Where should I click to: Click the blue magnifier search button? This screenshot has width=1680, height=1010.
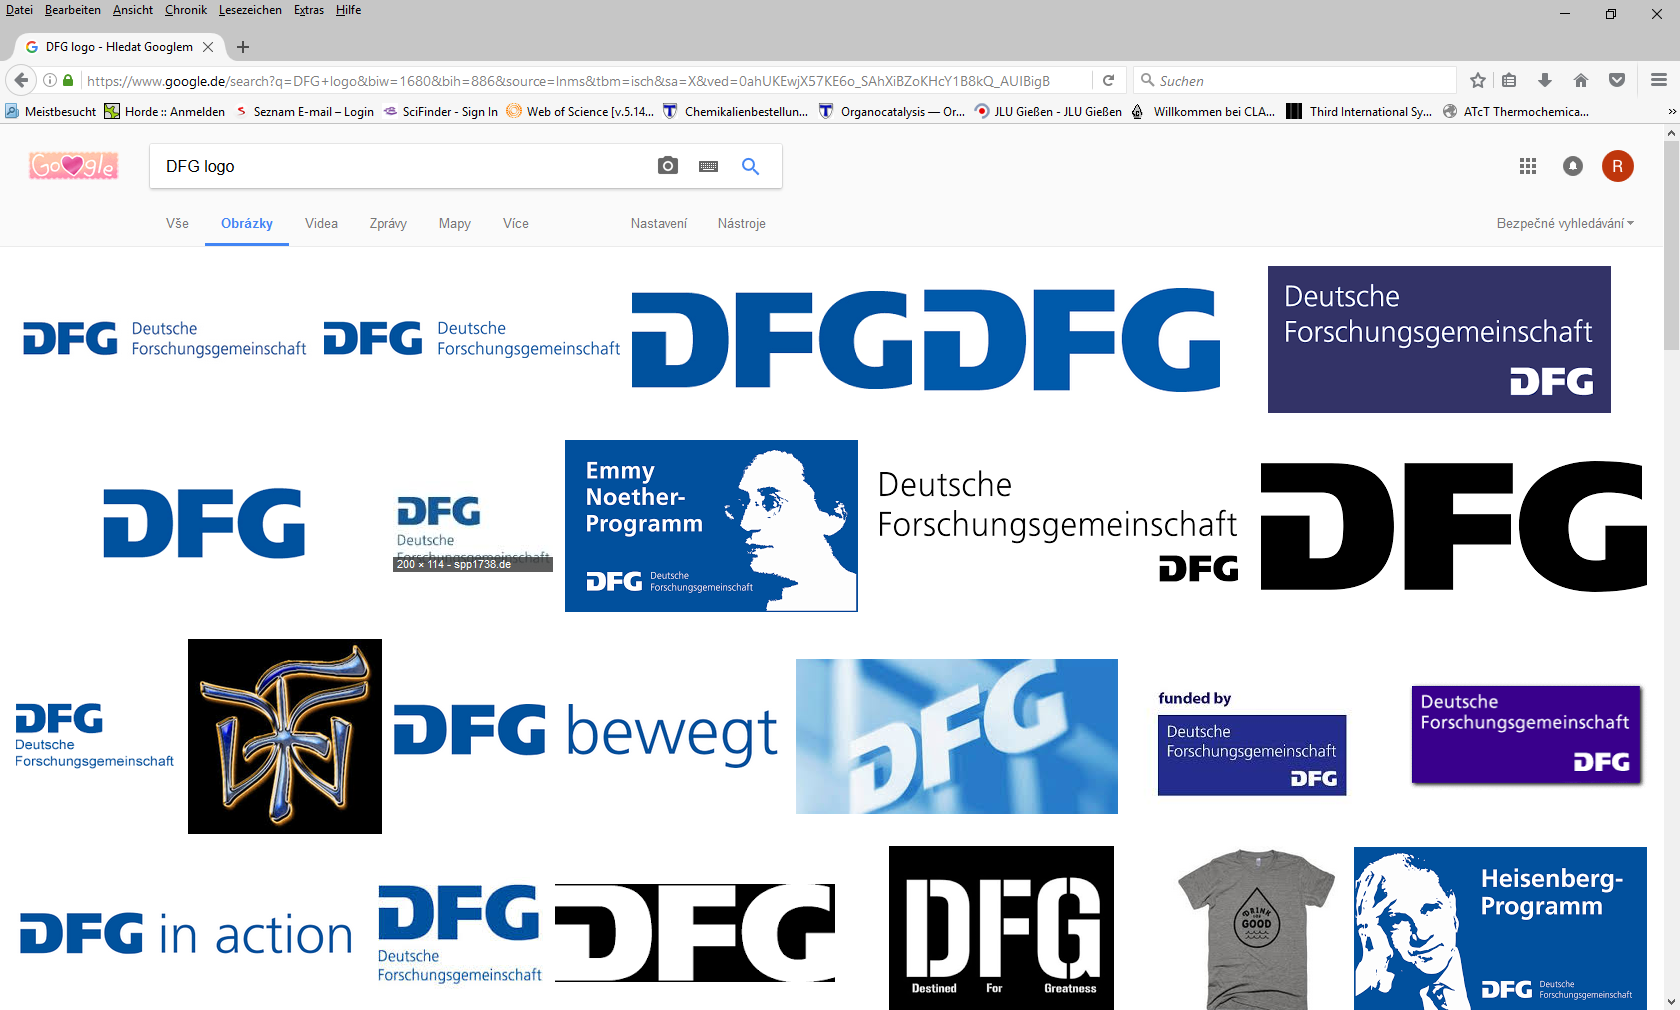(x=750, y=167)
